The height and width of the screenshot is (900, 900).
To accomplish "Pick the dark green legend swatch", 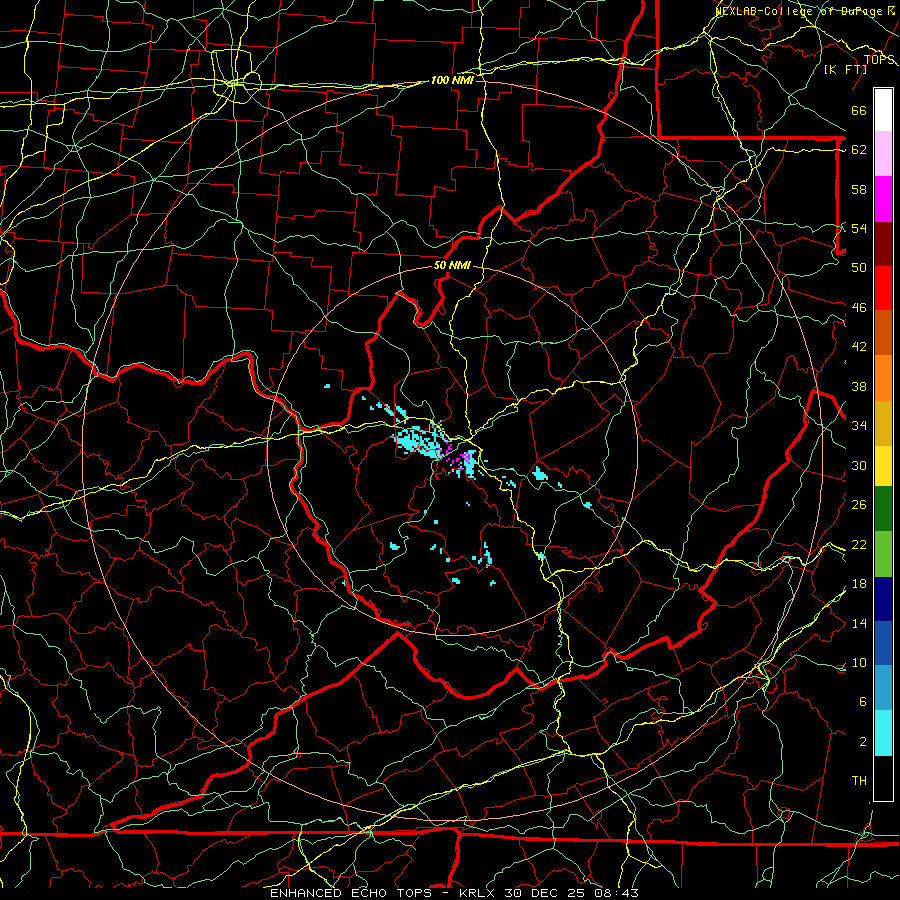I will pyautogui.click(x=883, y=509).
